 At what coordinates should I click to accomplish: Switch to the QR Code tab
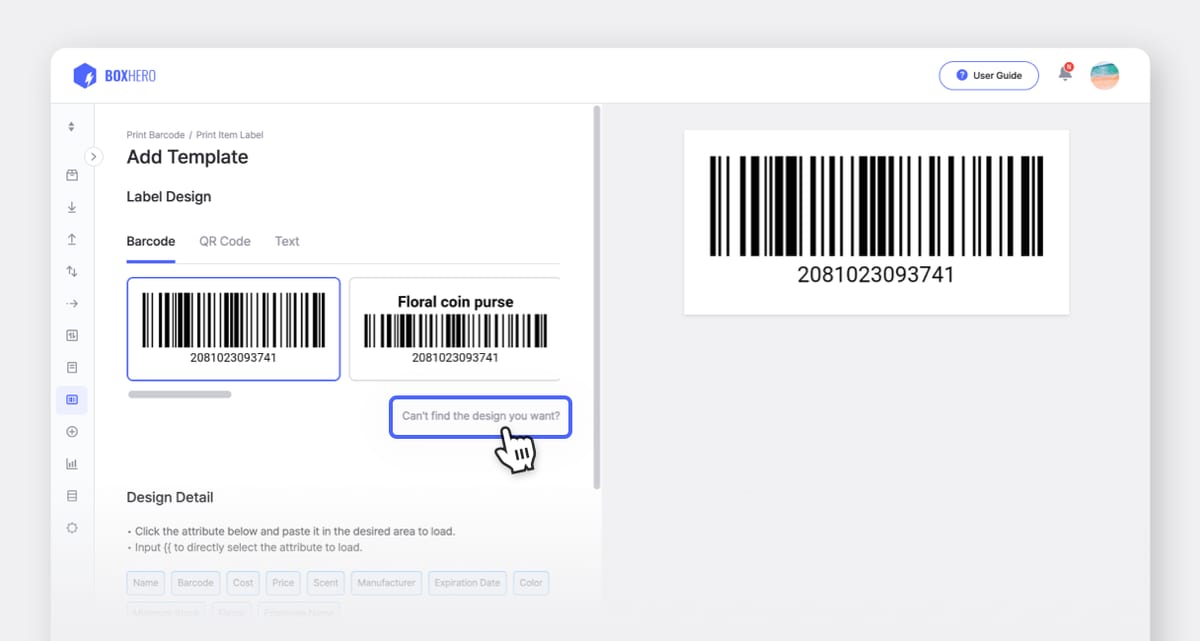[x=224, y=241]
